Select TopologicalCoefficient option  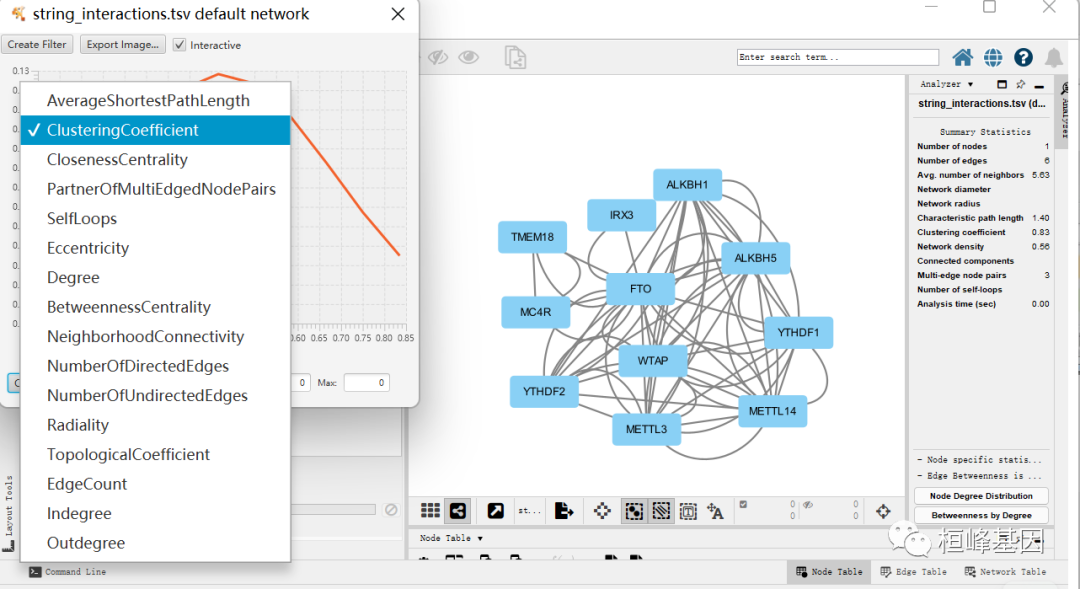(x=156, y=455)
